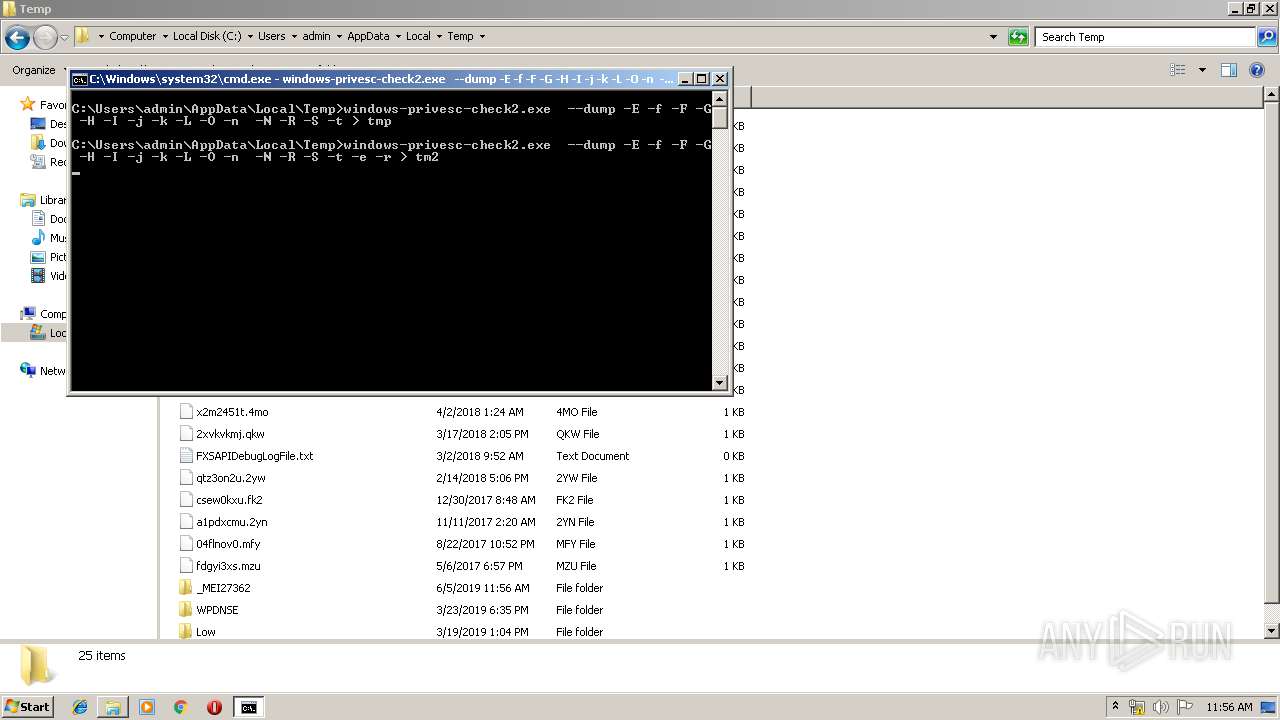Change view using the view icon
This screenshot has width=1280, height=720.
point(1178,70)
